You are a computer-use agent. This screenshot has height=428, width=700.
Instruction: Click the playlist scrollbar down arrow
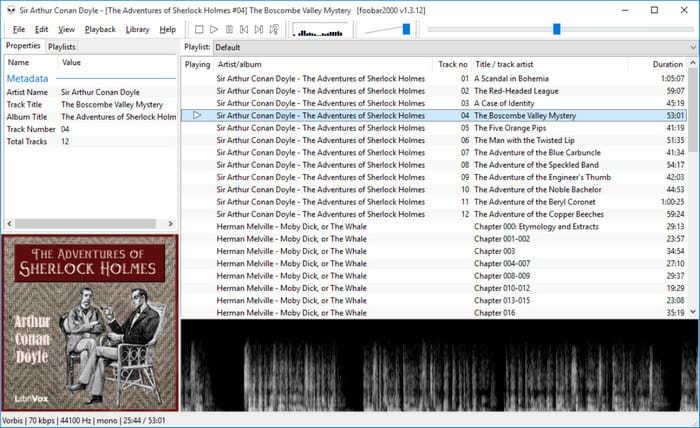[692, 312]
